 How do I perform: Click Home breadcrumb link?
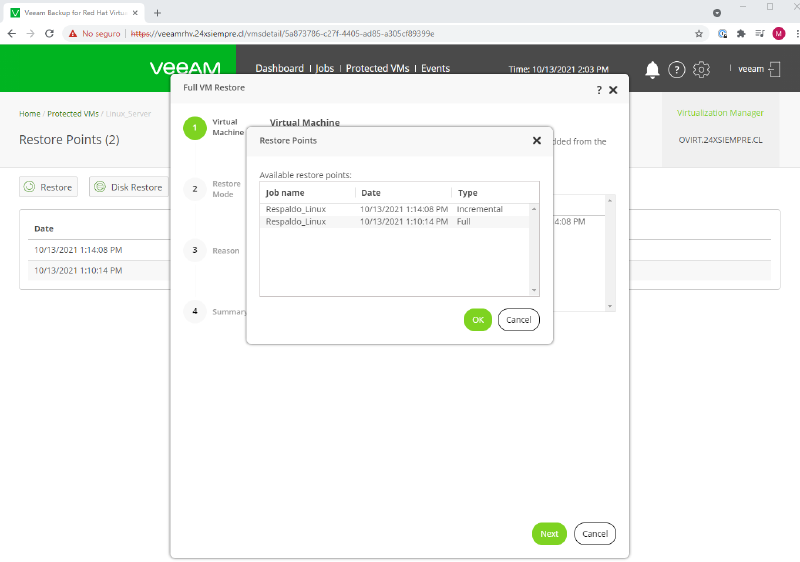[30, 114]
